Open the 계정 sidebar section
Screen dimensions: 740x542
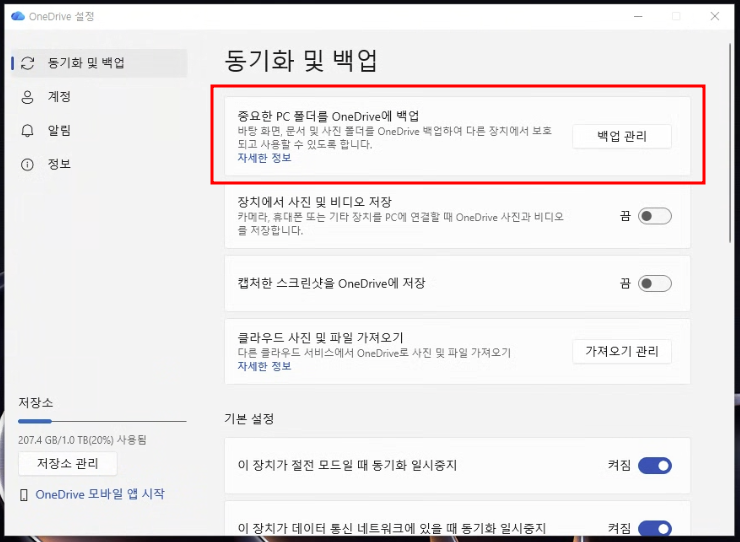click(99, 97)
